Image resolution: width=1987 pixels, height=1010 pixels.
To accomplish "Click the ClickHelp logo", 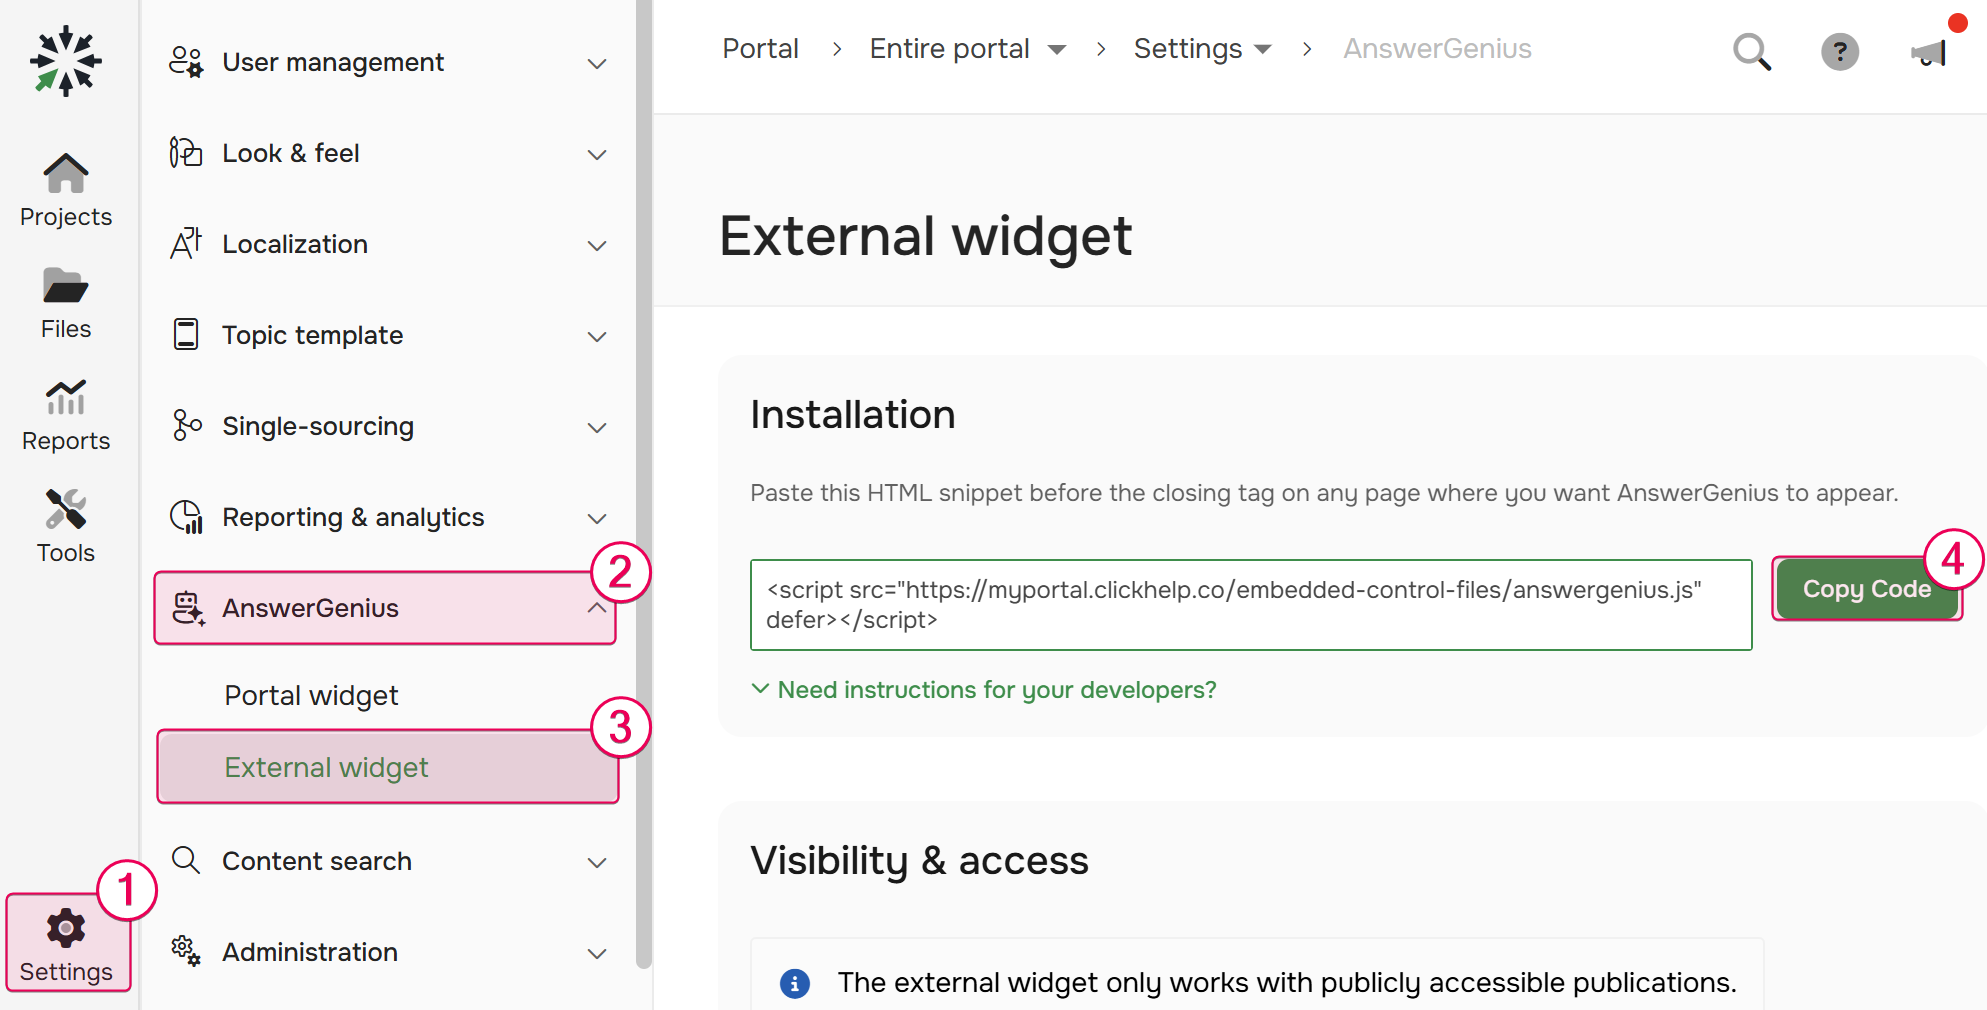I will (x=65, y=60).
